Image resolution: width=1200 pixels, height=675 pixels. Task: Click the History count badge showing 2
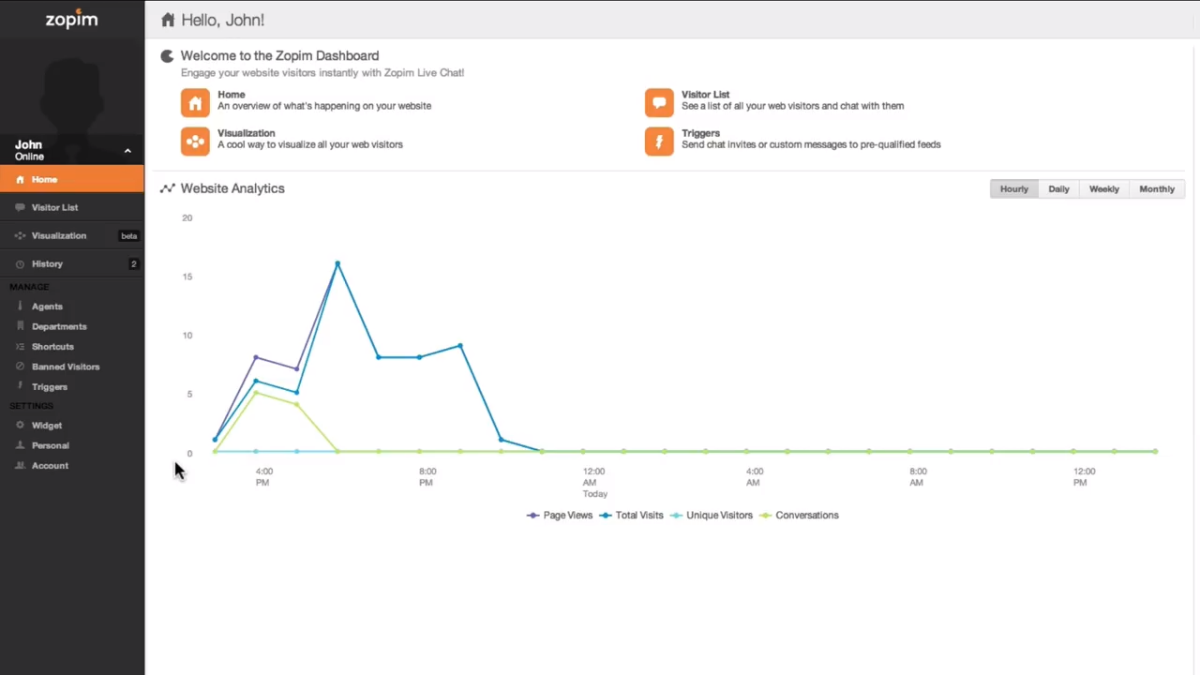click(x=133, y=264)
